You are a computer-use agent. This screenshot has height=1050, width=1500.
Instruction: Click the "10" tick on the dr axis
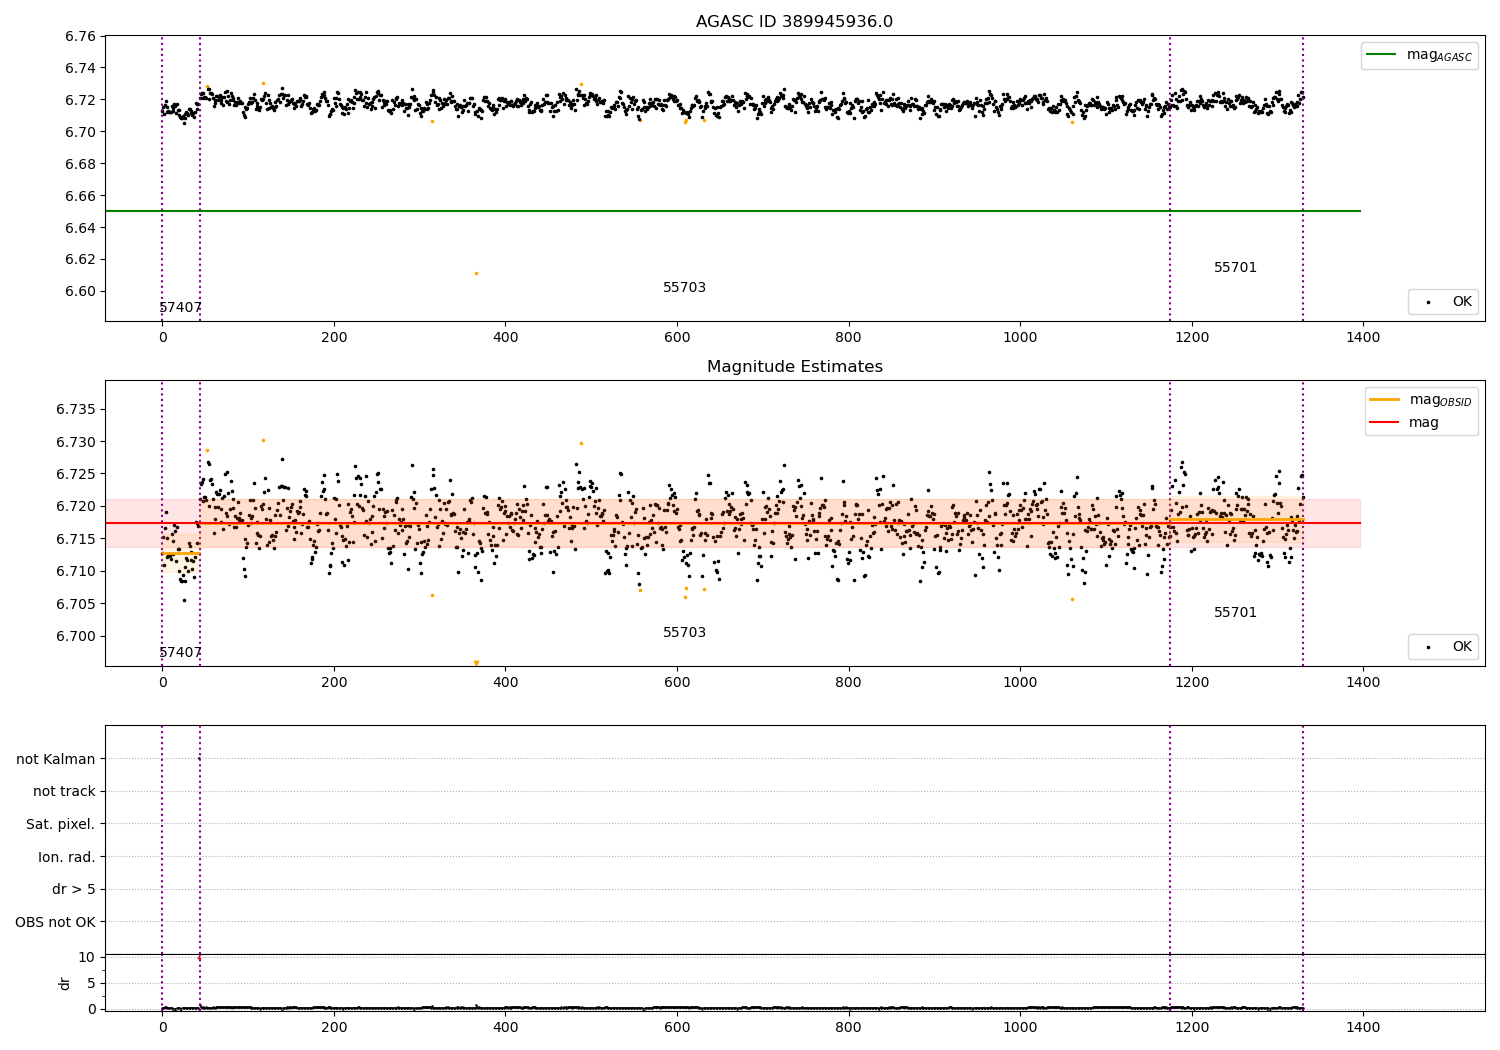coord(87,958)
